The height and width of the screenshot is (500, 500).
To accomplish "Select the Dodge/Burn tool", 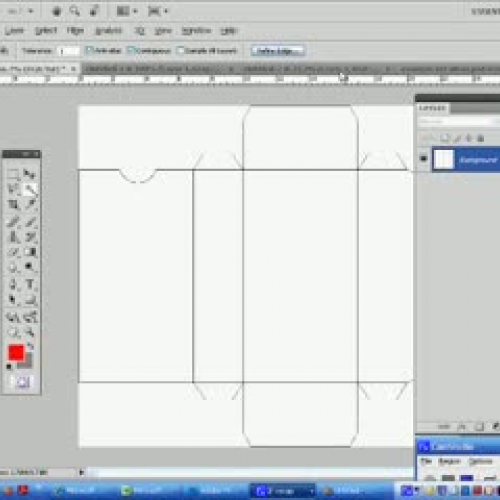I will click(30, 267).
